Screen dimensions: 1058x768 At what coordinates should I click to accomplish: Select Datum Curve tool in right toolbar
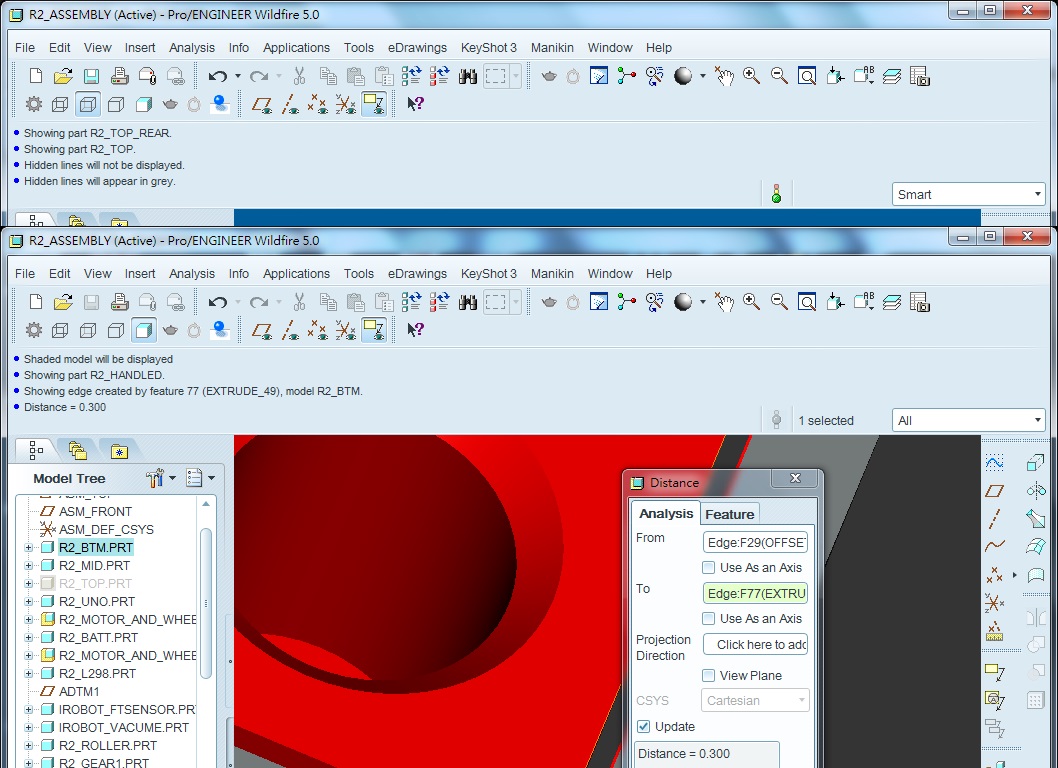click(995, 545)
